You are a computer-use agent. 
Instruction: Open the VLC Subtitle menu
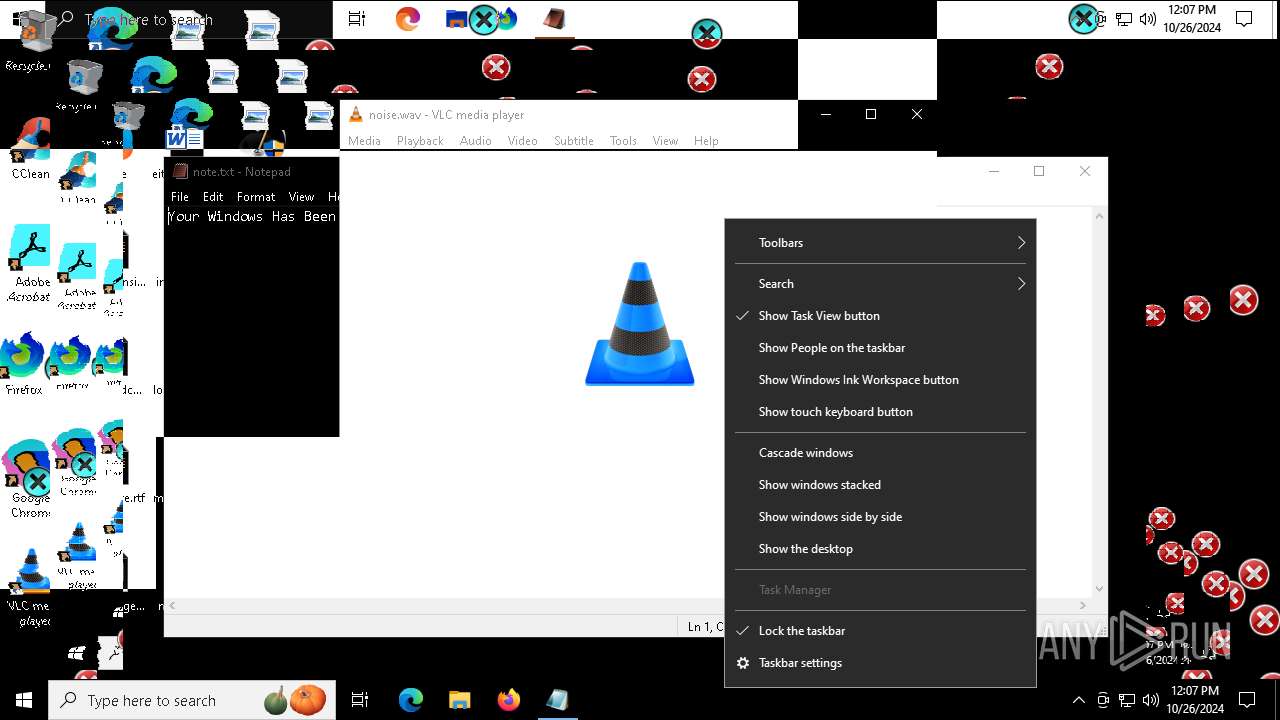pyautogui.click(x=574, y=141)
